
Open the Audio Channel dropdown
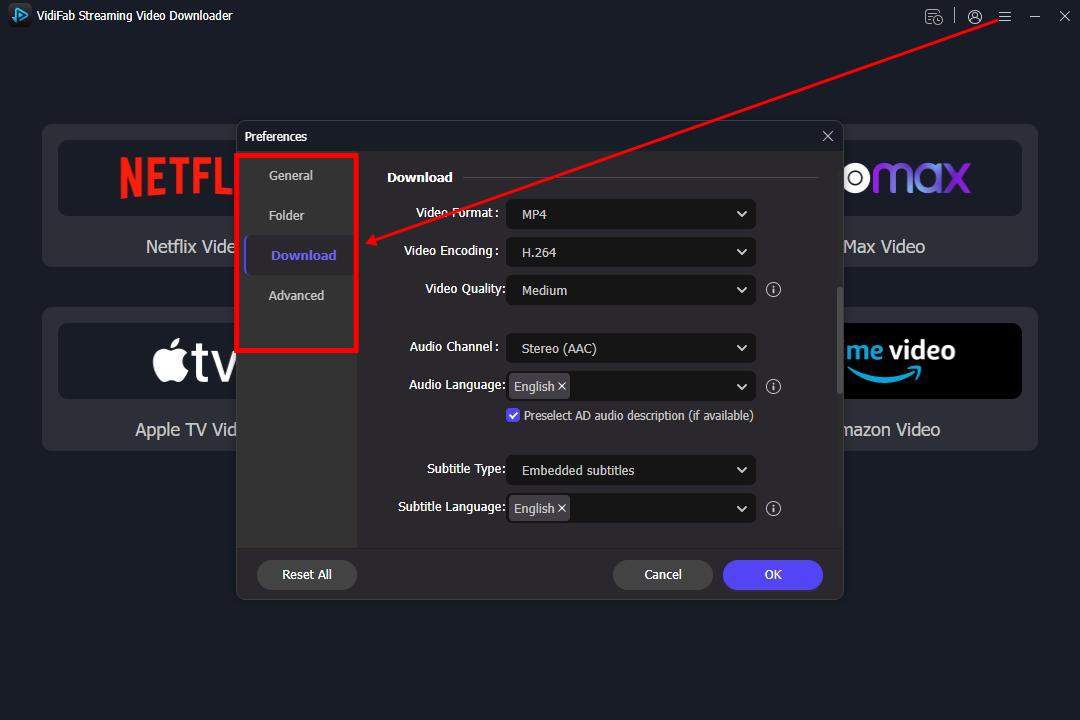tap(631, 349)
